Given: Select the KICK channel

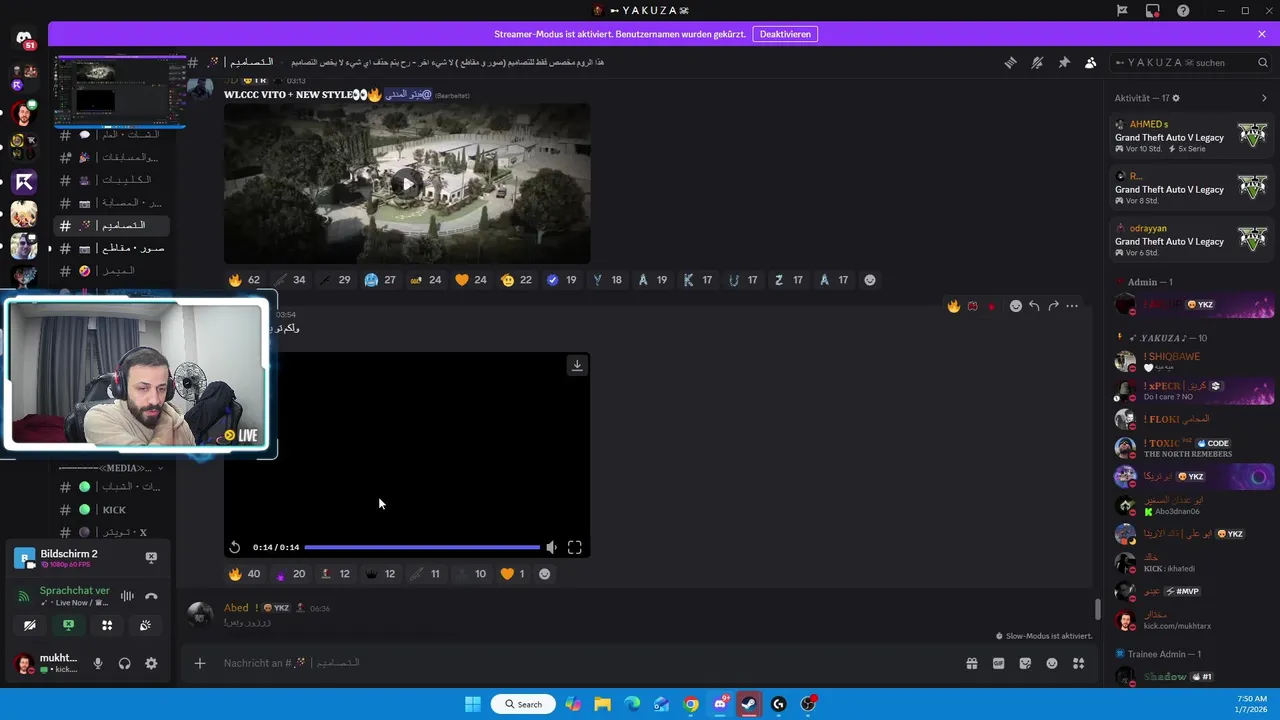Looking at the screenshot, I should coord(112,510).
